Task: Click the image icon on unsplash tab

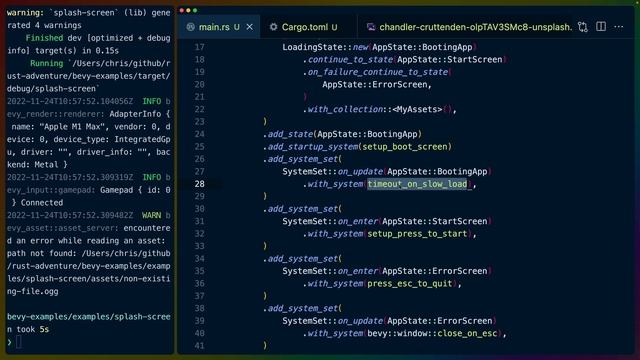Action: 371,27
